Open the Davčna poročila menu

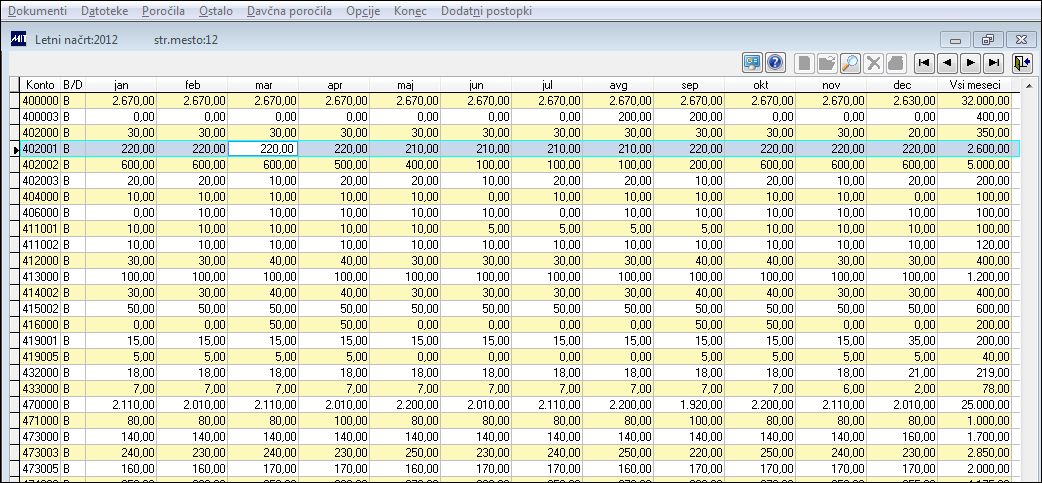(289, 11)
